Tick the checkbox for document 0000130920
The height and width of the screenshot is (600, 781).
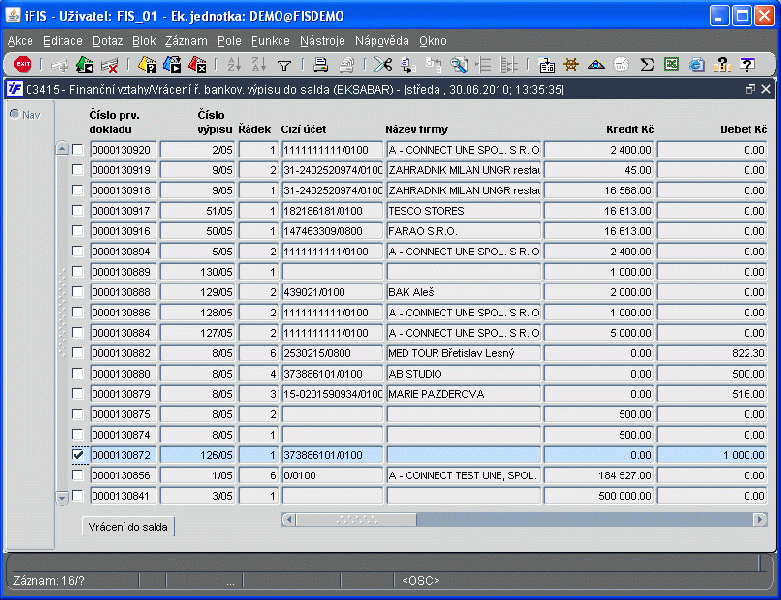coord(78,150)
